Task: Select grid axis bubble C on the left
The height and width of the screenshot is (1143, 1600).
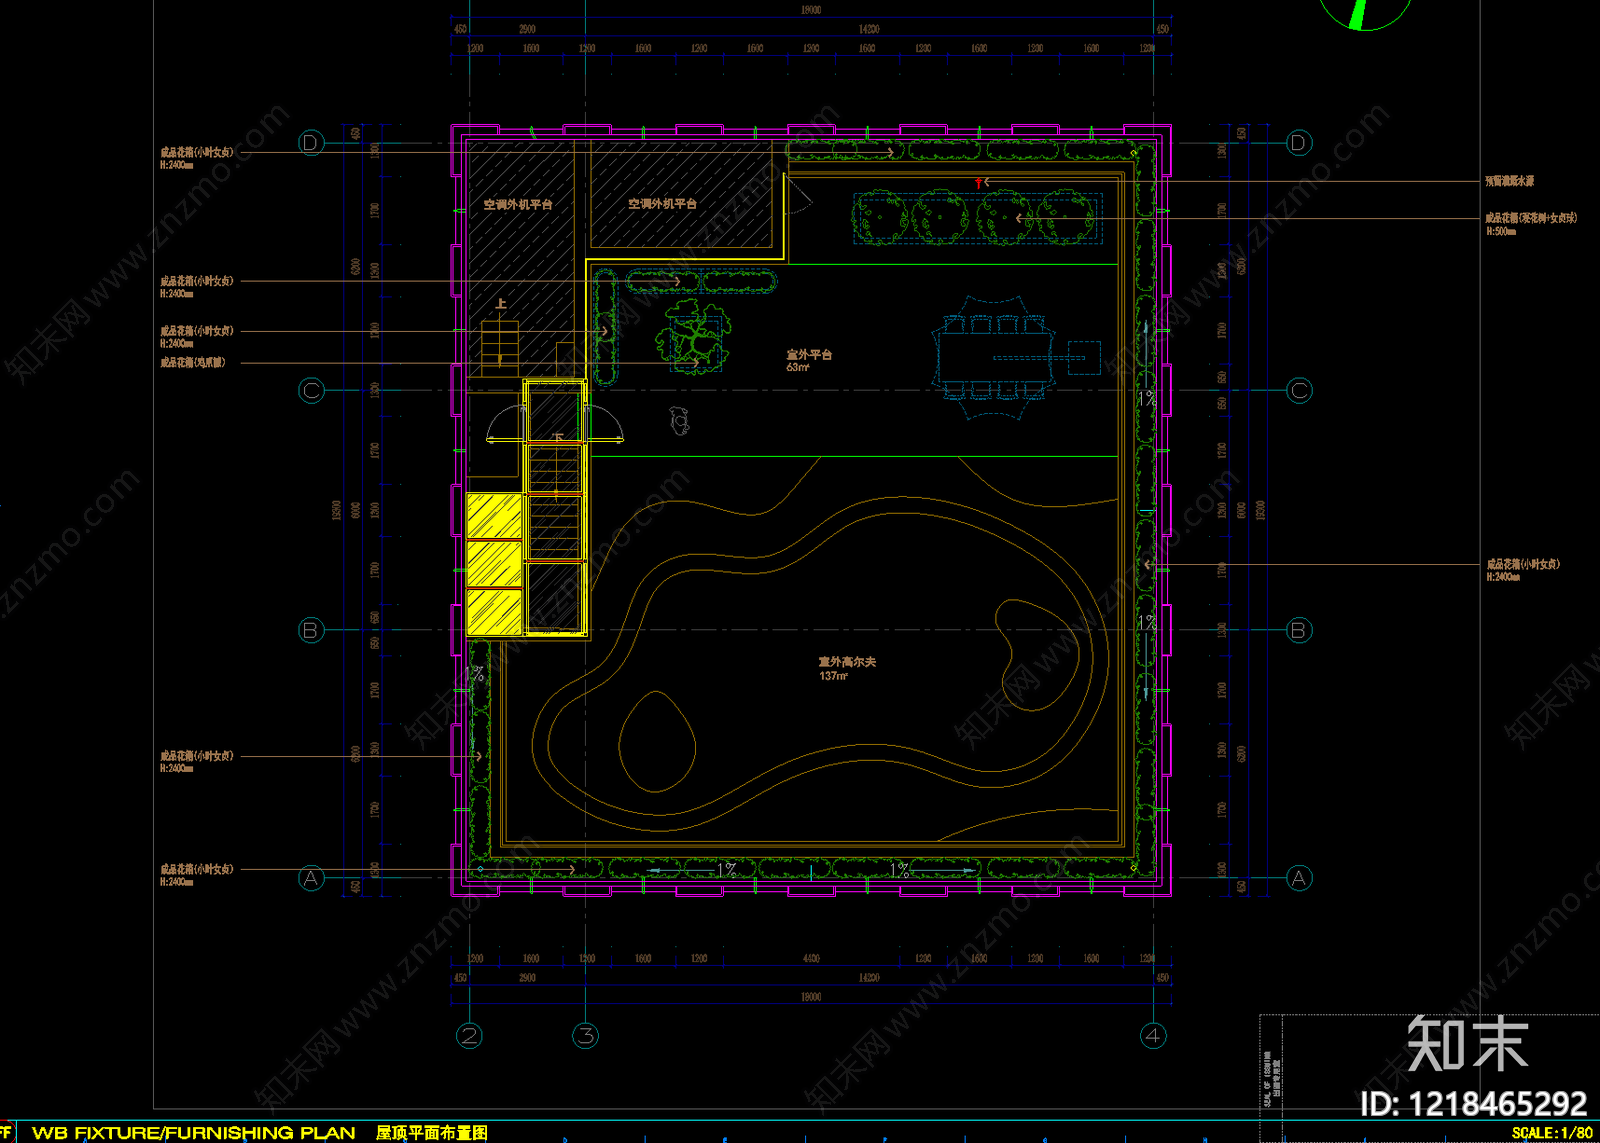Action: point(311,390)
